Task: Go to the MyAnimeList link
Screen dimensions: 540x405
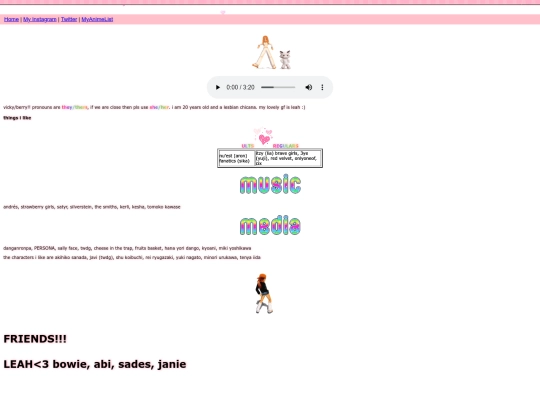Action: coord(97,19)
